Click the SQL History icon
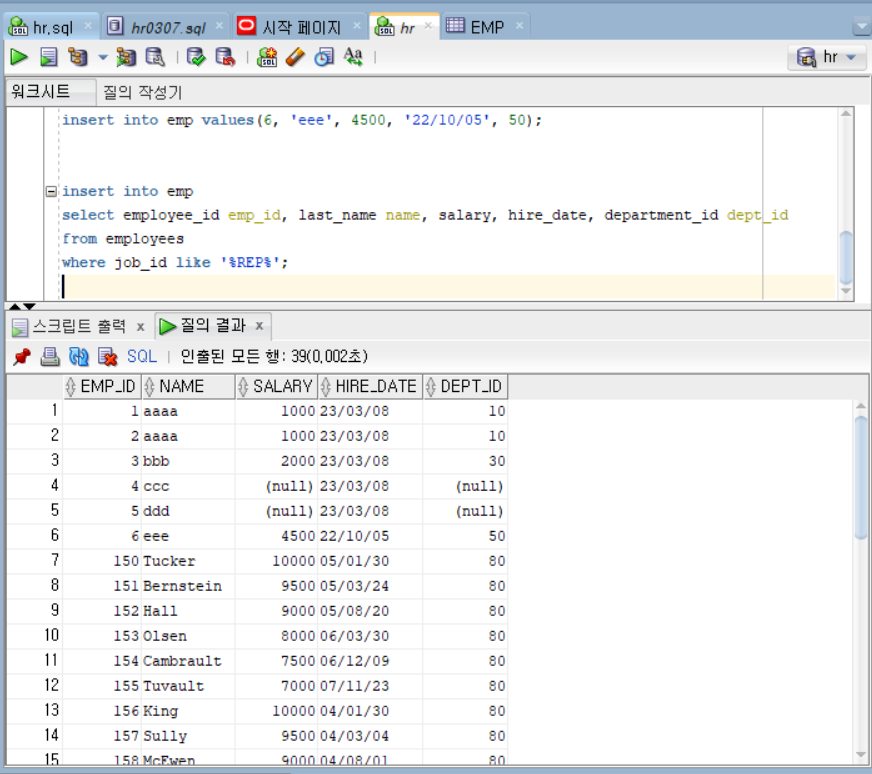This screenshot has height=774, width=872. (x=324, y=57)
